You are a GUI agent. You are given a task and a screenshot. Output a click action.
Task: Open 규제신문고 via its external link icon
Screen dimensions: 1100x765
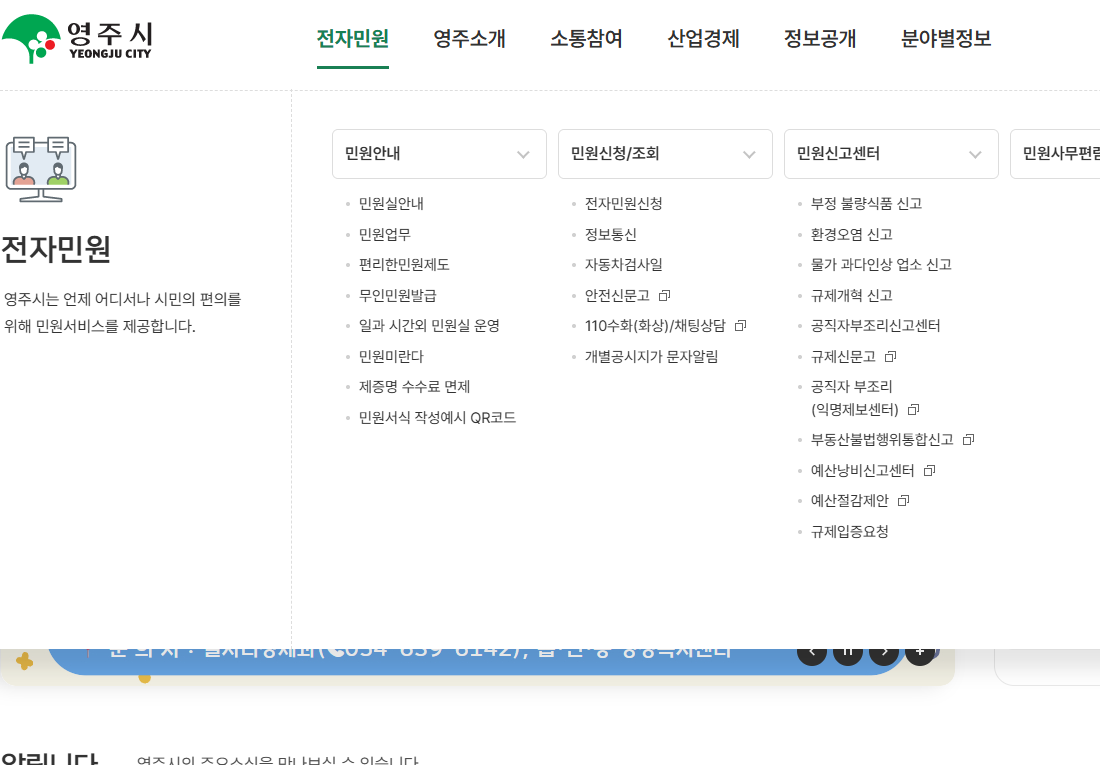pyautogui.click(x=890, y=356)
